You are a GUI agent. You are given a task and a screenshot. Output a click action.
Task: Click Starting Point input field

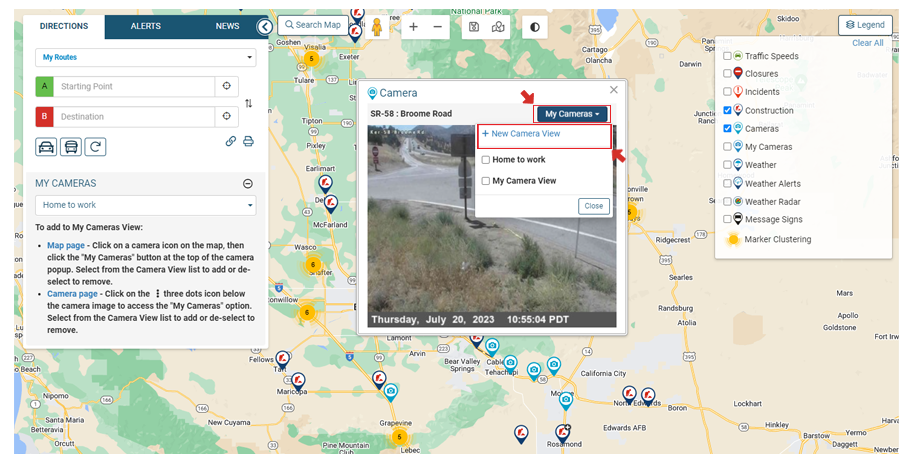click(134, 86)
